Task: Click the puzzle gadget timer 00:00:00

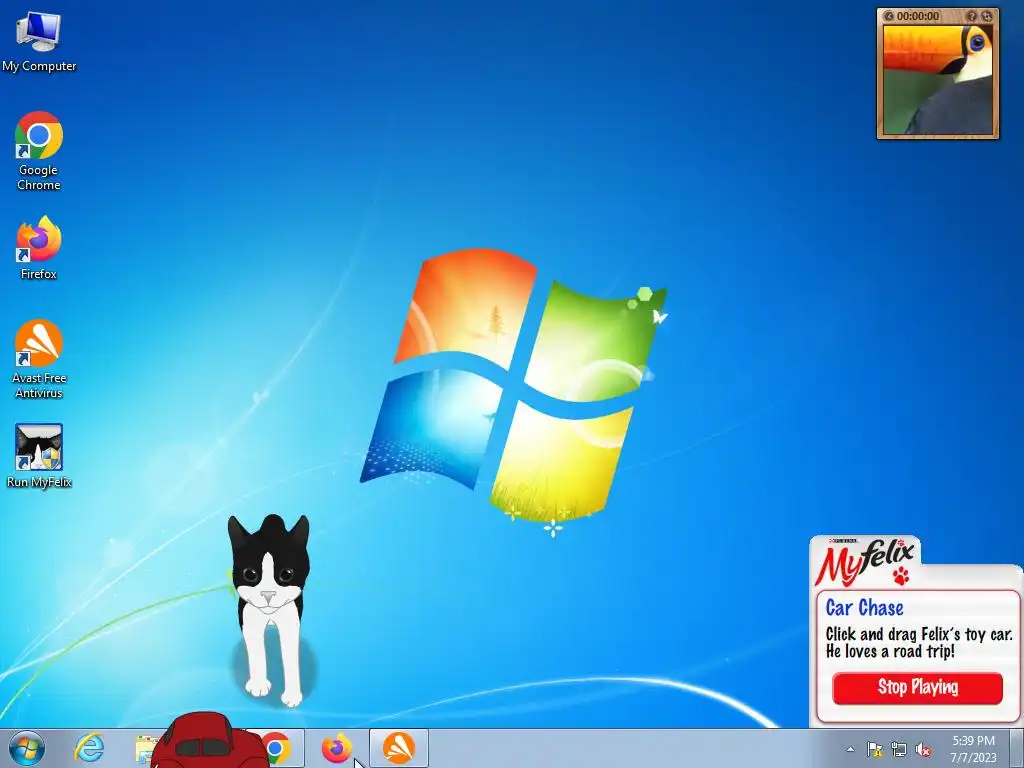Action: coord(918,16)
